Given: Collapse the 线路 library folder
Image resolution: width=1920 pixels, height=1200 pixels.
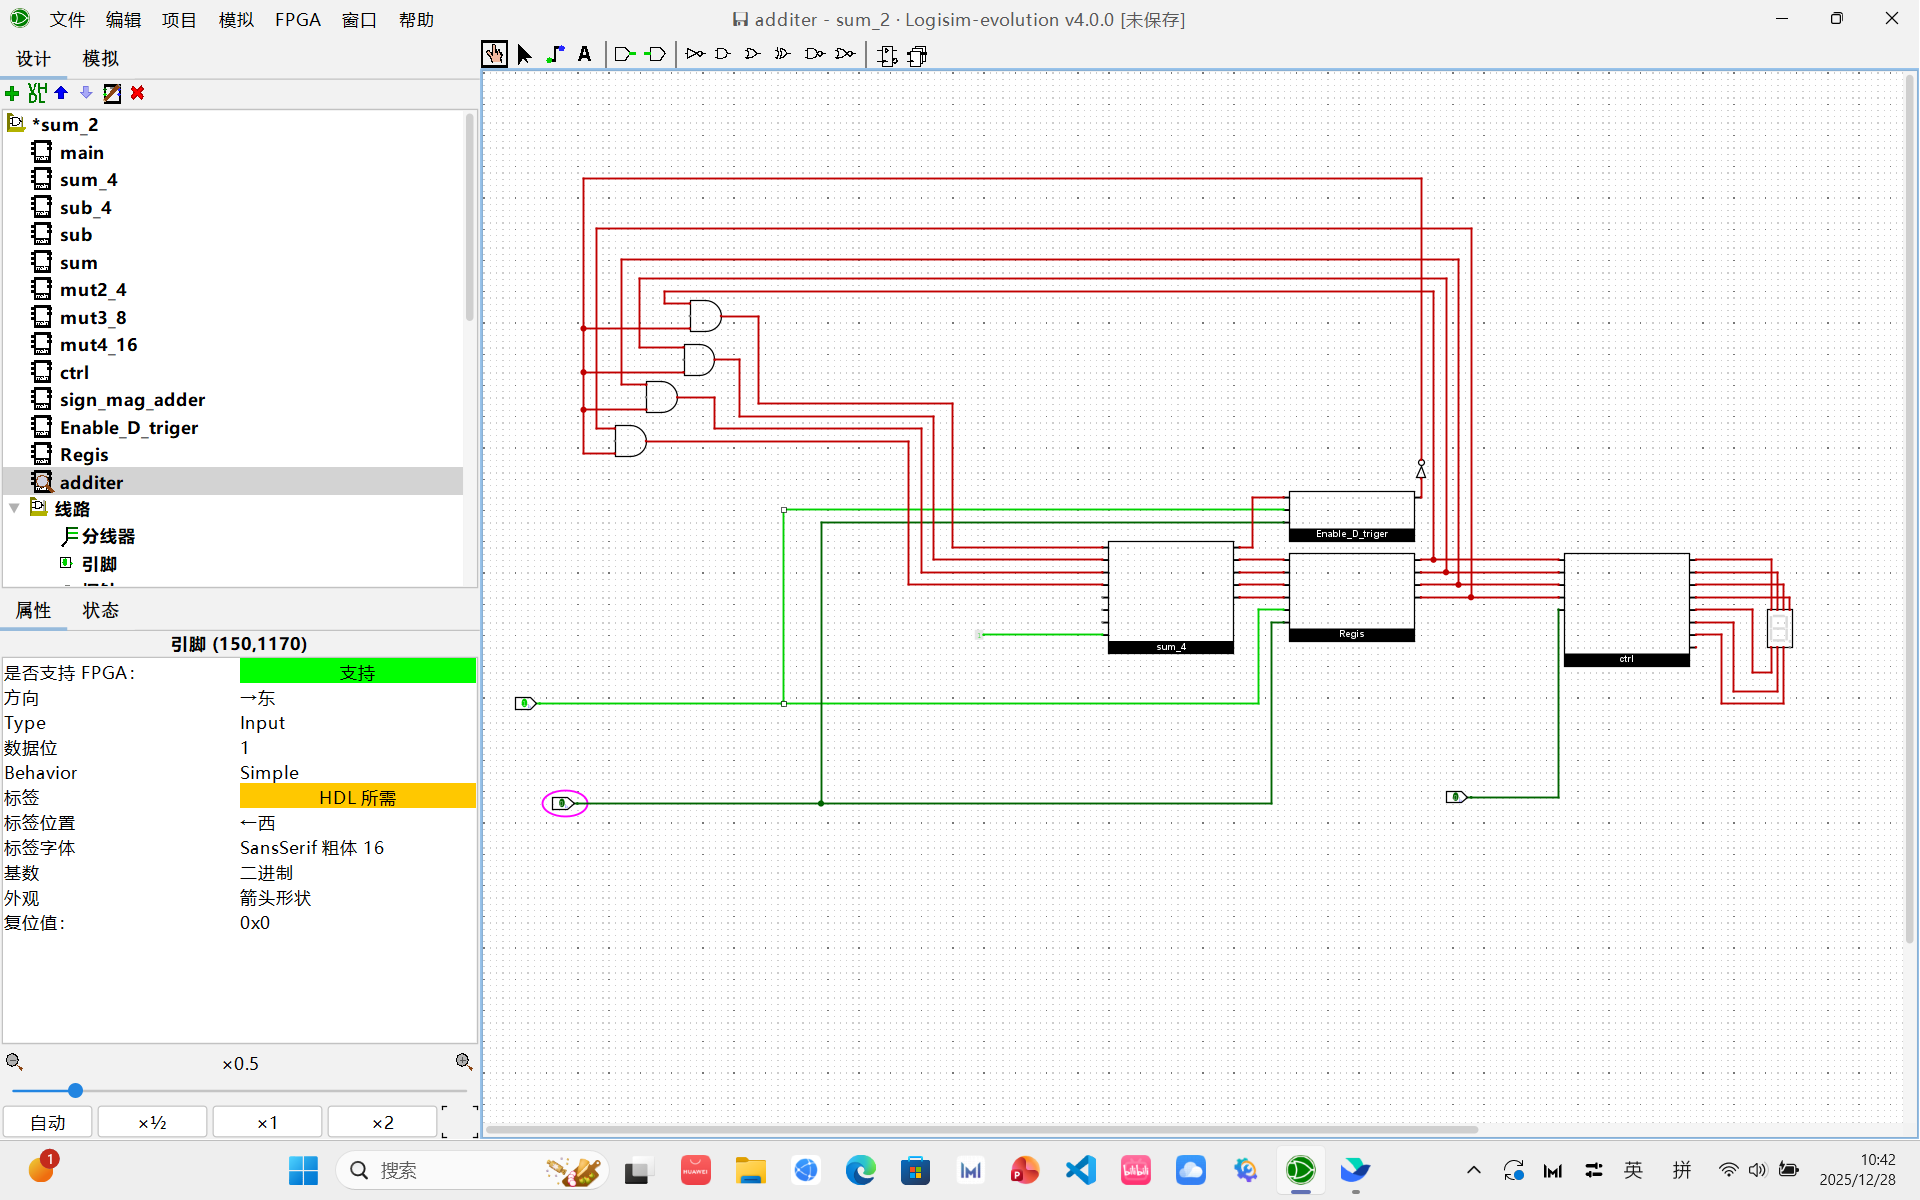Looking at the screenshot, I should 14,509.
